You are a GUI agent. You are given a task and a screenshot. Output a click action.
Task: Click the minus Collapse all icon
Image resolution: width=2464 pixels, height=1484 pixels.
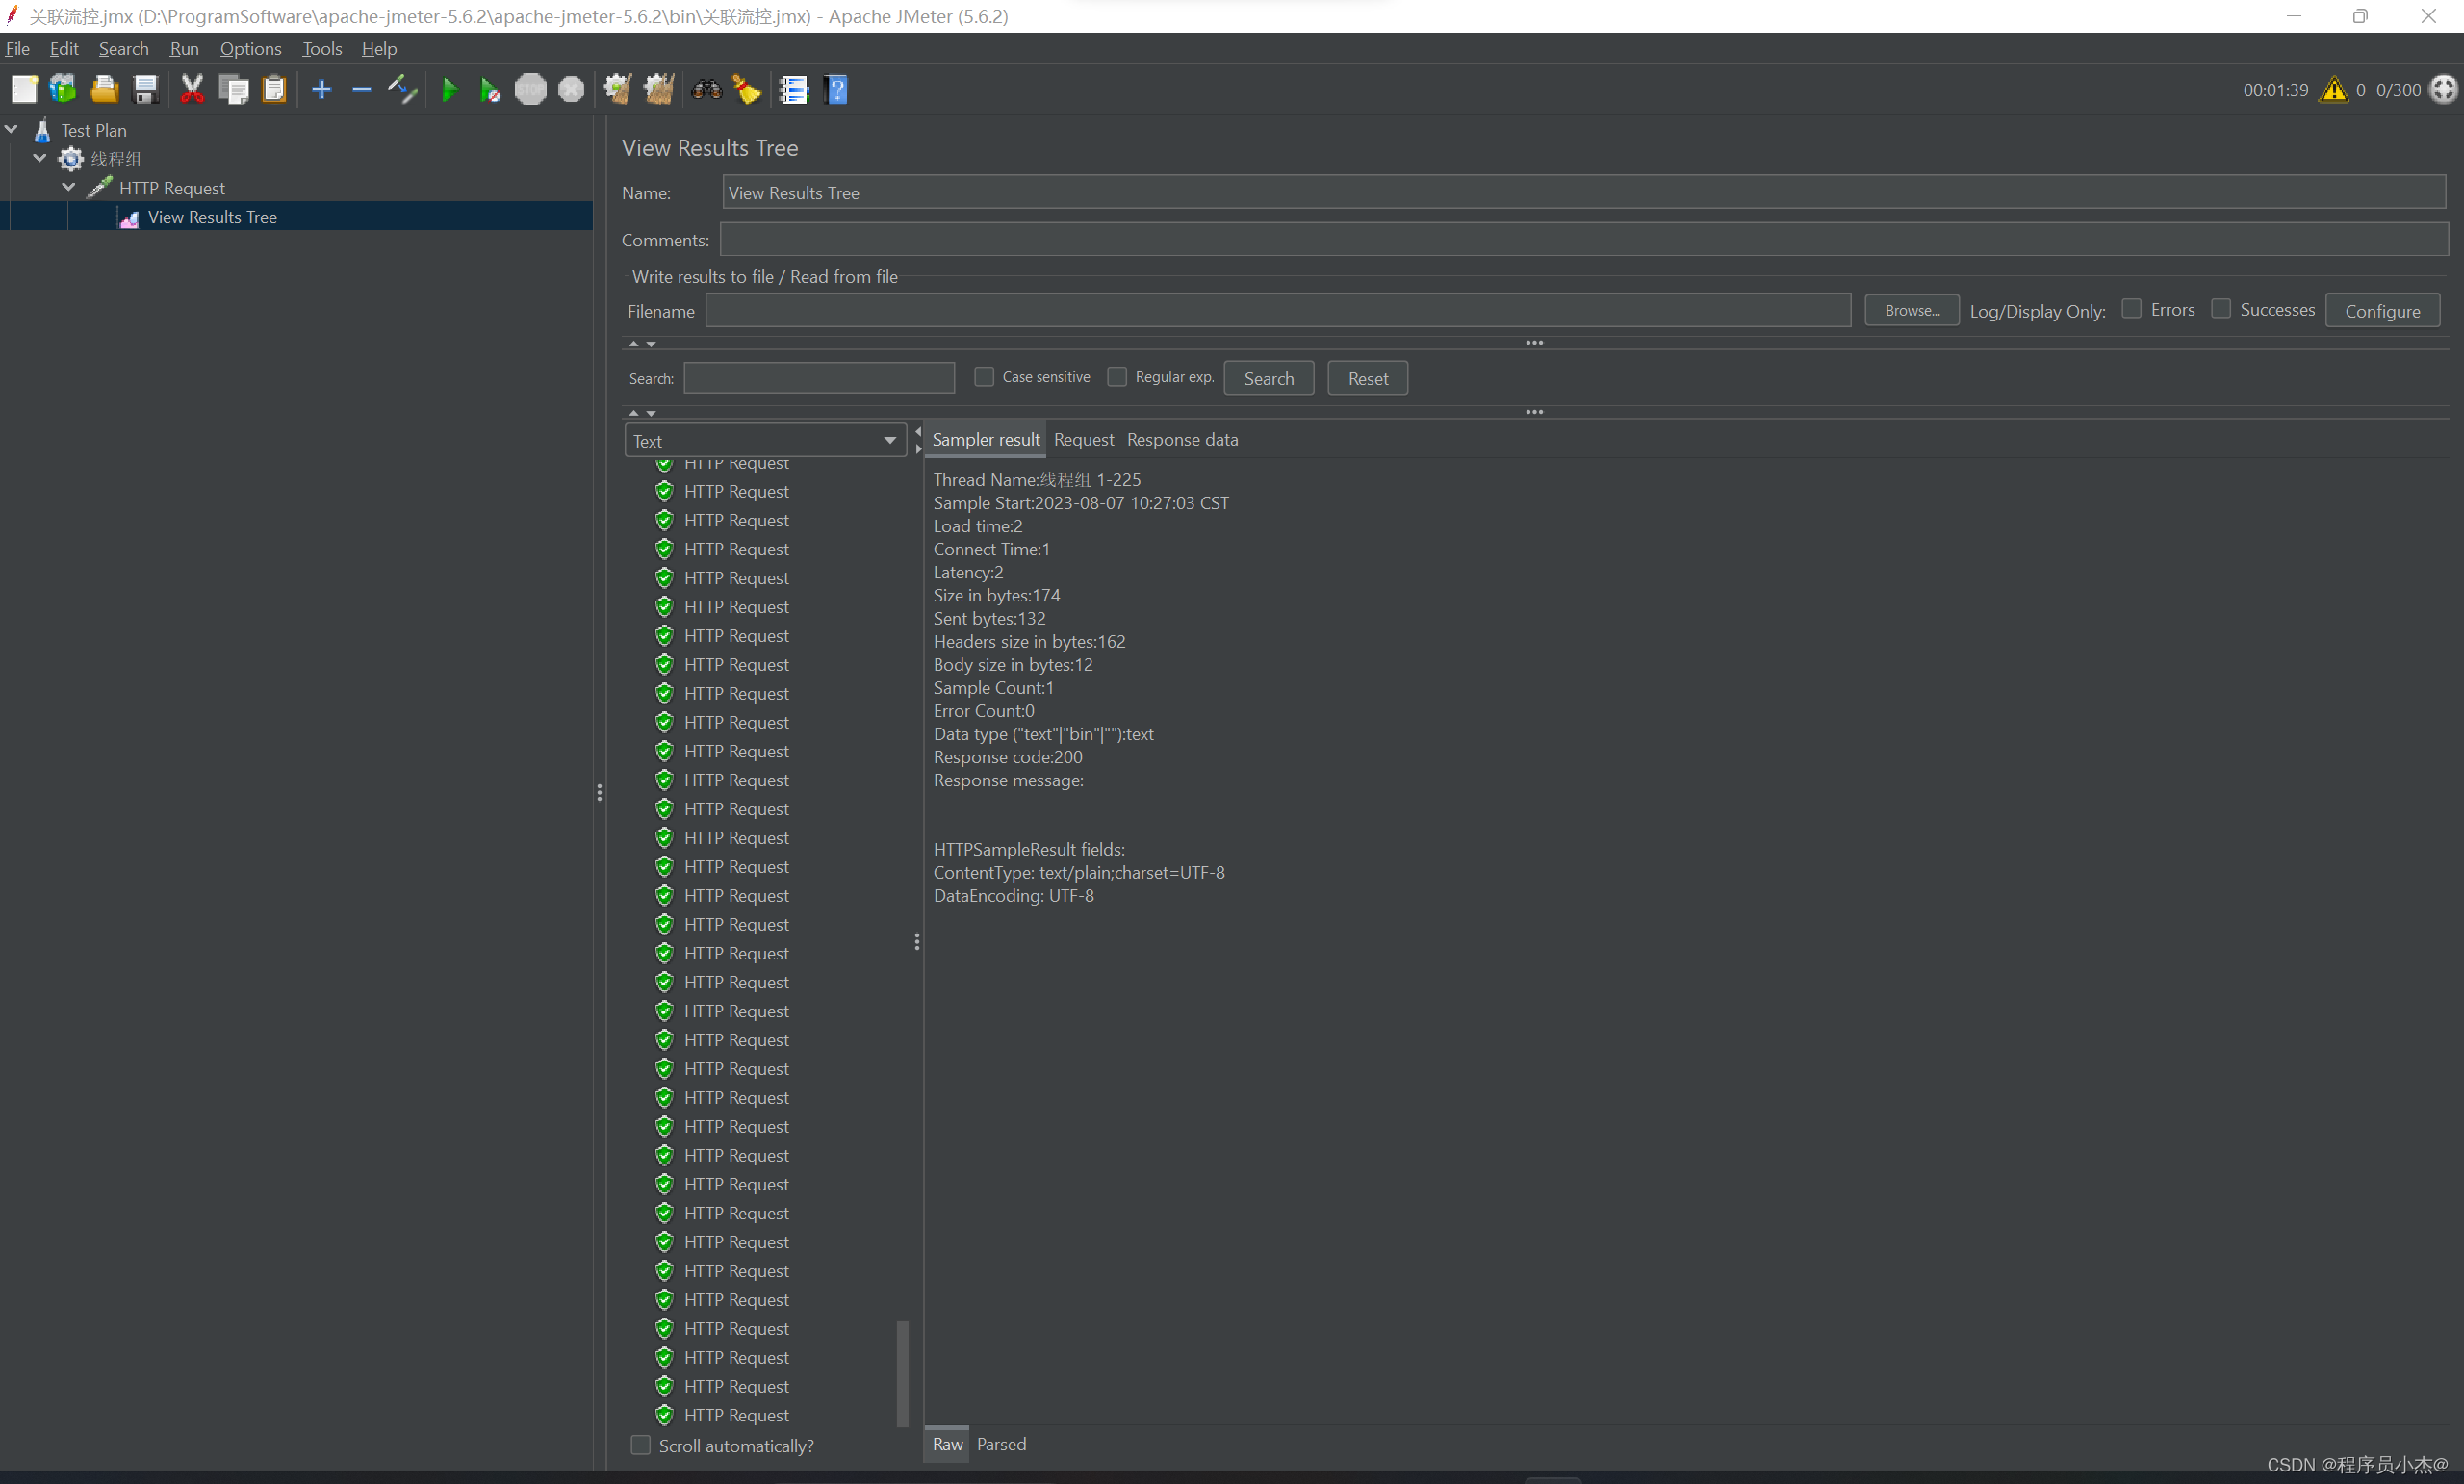pos(362,90)
